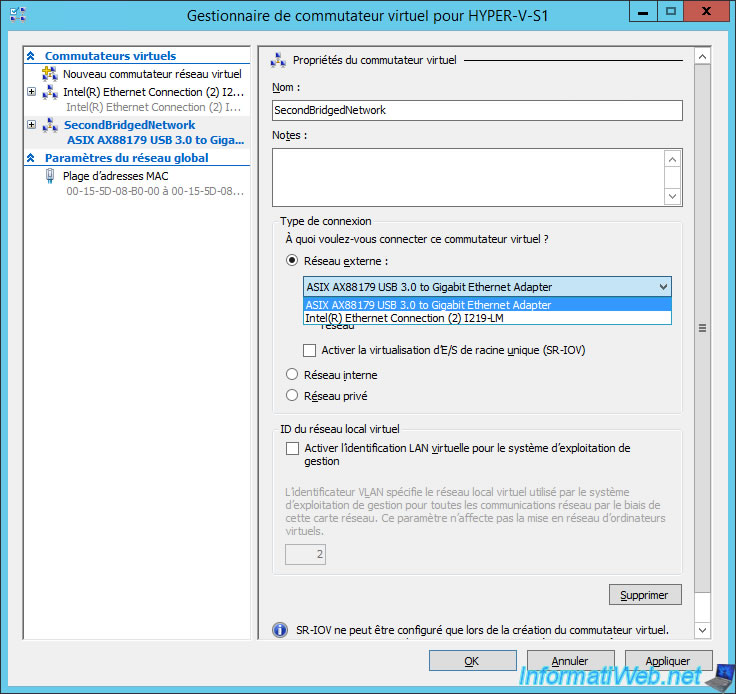Click the Appliquer button
This screenshot has width=736, height=694.
[x=668, y=661]
